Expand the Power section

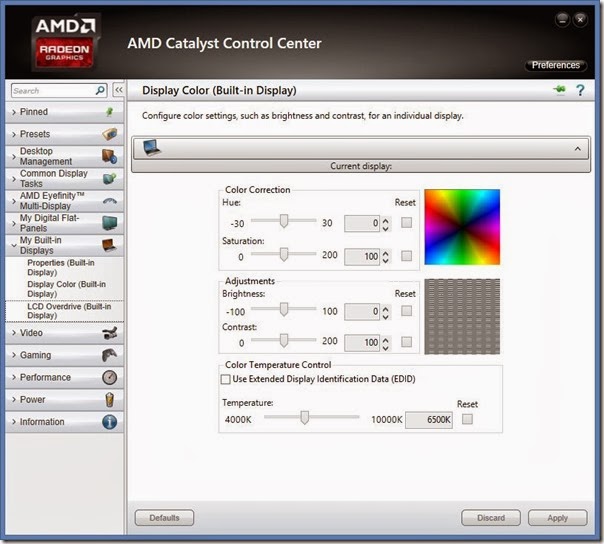click(x=14, y=400)
